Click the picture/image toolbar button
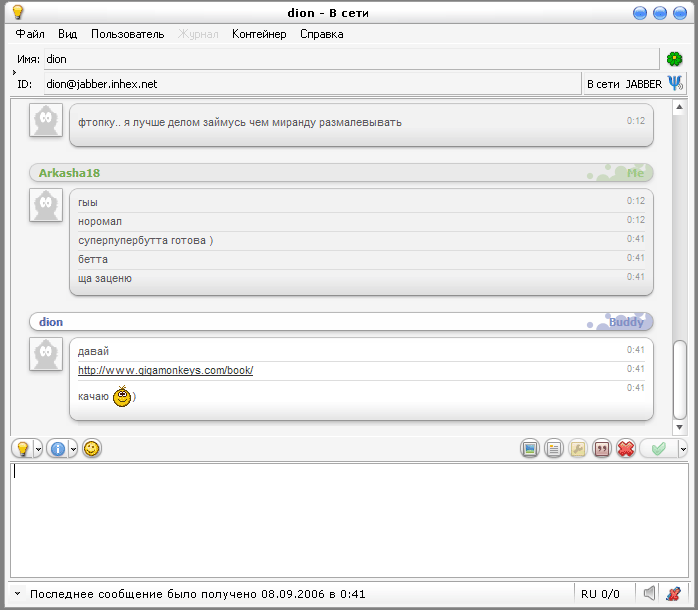698x610 pixels. pos(530,449)
